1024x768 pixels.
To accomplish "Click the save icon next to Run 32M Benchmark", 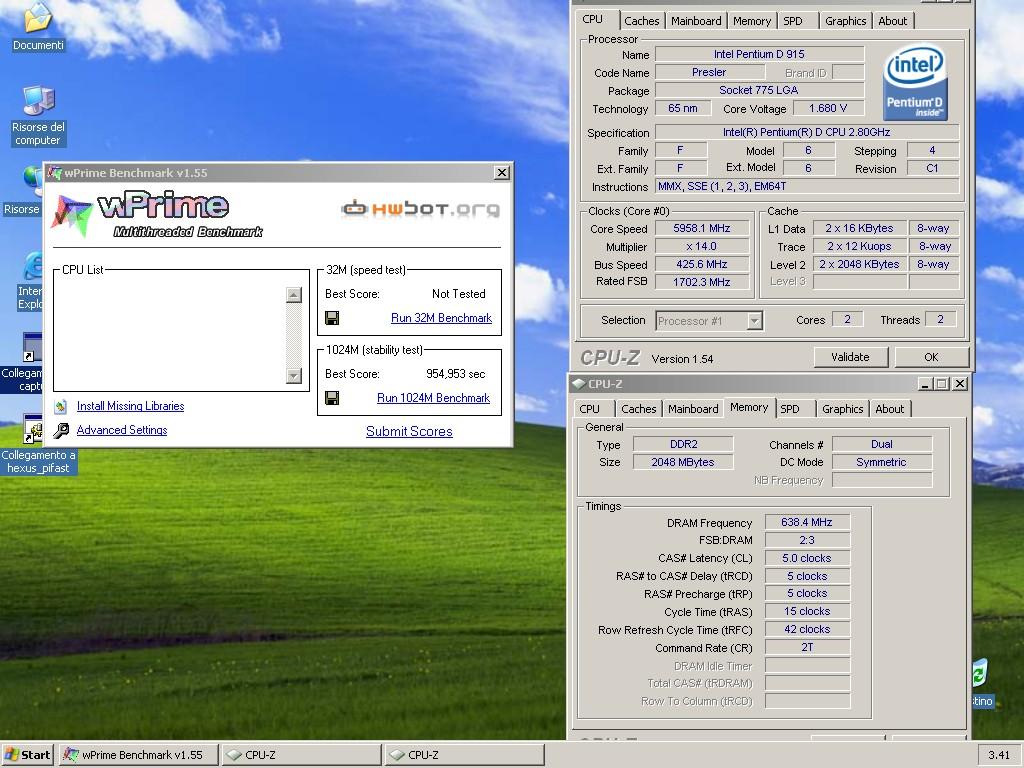I will pos(332,318).
